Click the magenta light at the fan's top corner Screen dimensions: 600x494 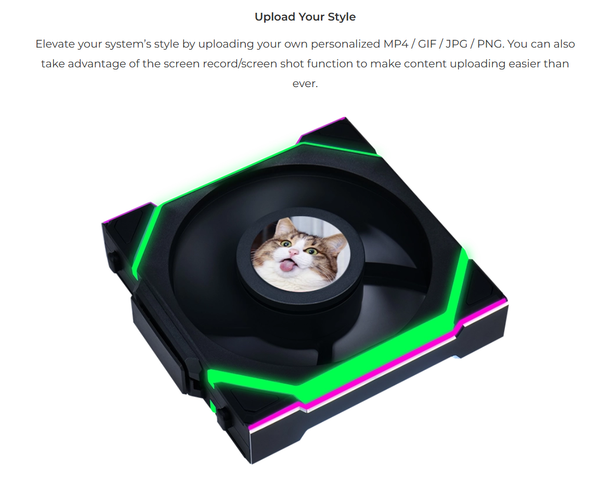click(x=321, y=127)
